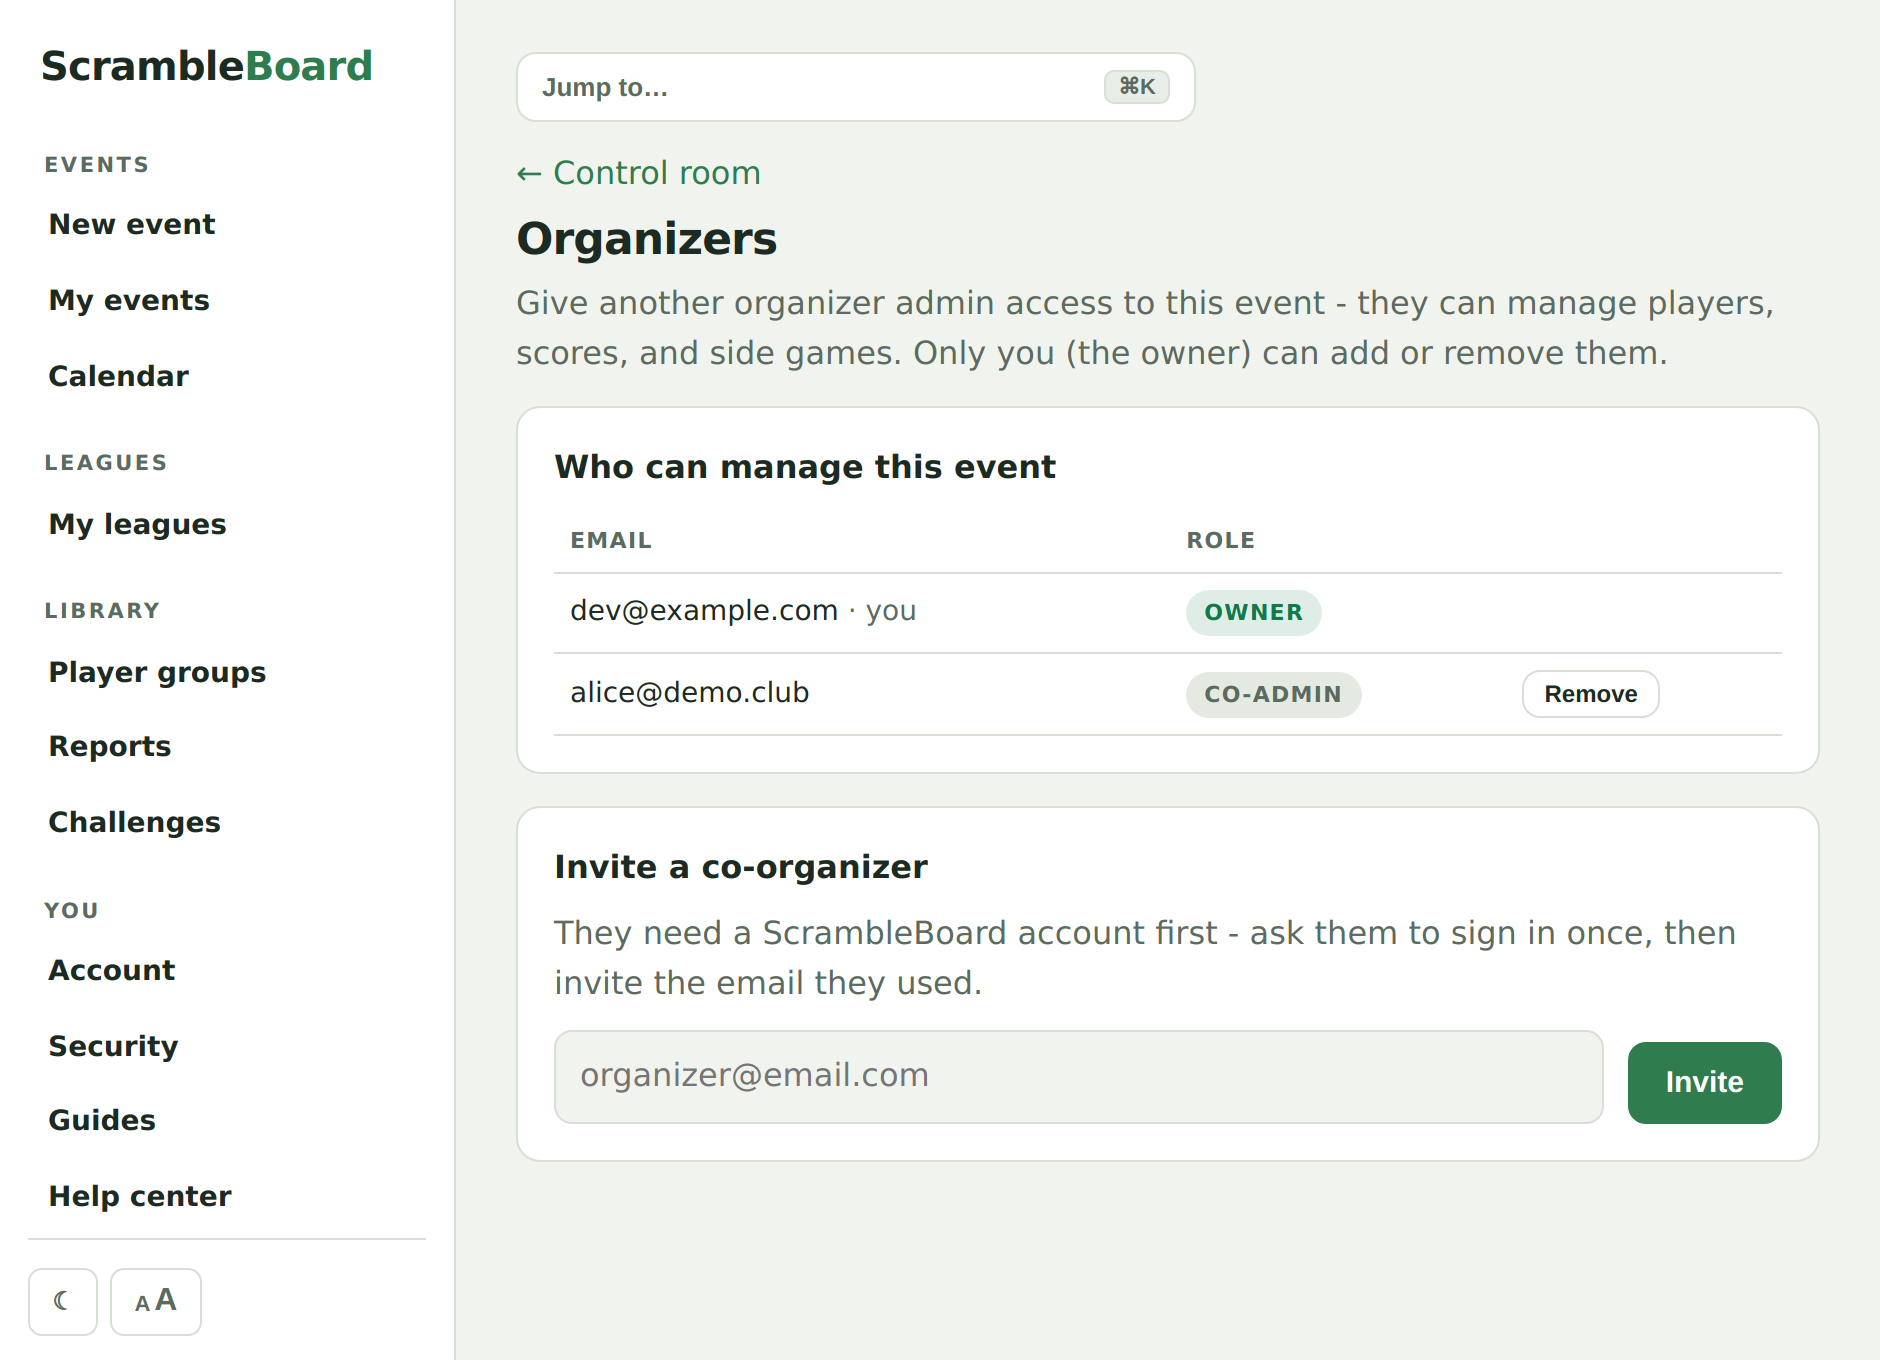
Task: Click the ROLE column header
Action: click(x=1221, y=540)
